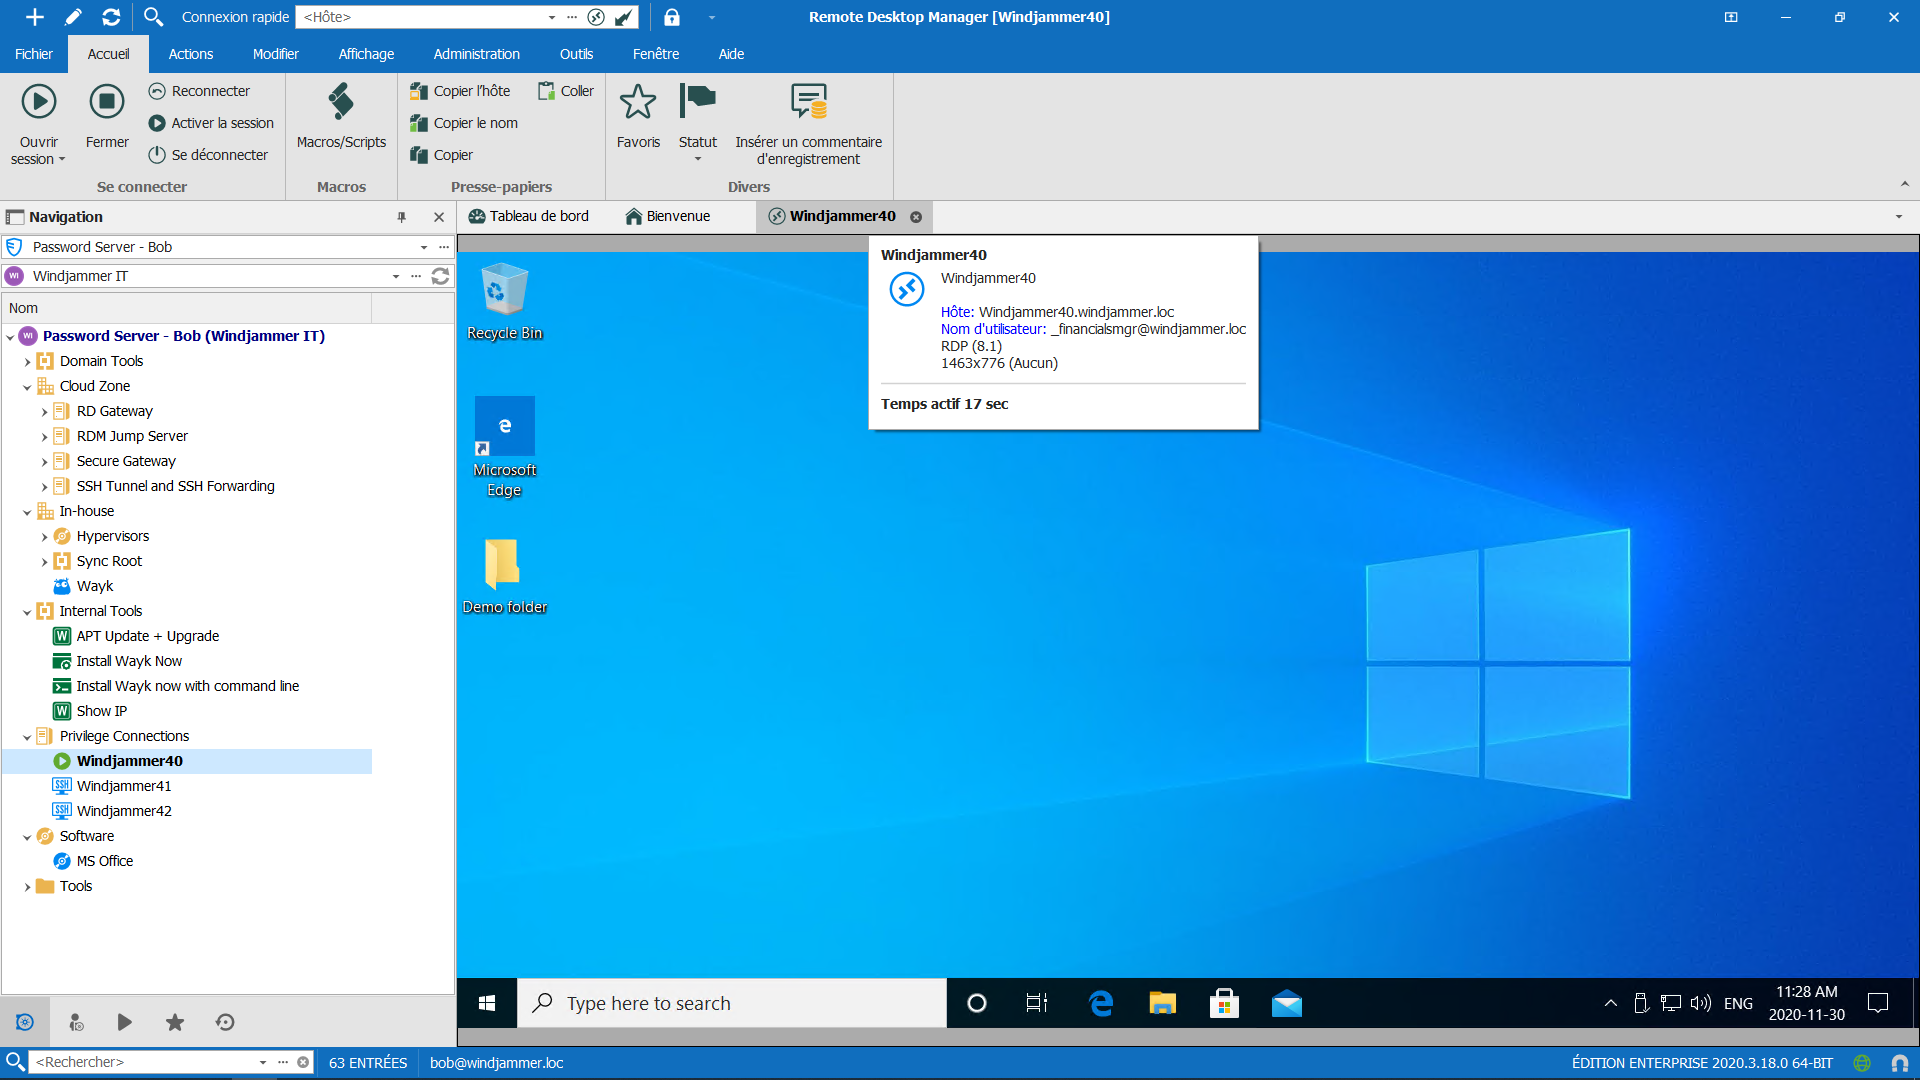Click the quick search magnifier icon in title bar

click(x=153, y=17)
